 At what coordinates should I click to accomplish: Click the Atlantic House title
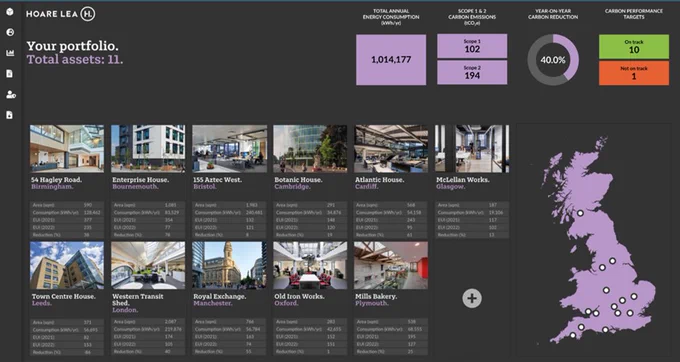coord(380,179)
